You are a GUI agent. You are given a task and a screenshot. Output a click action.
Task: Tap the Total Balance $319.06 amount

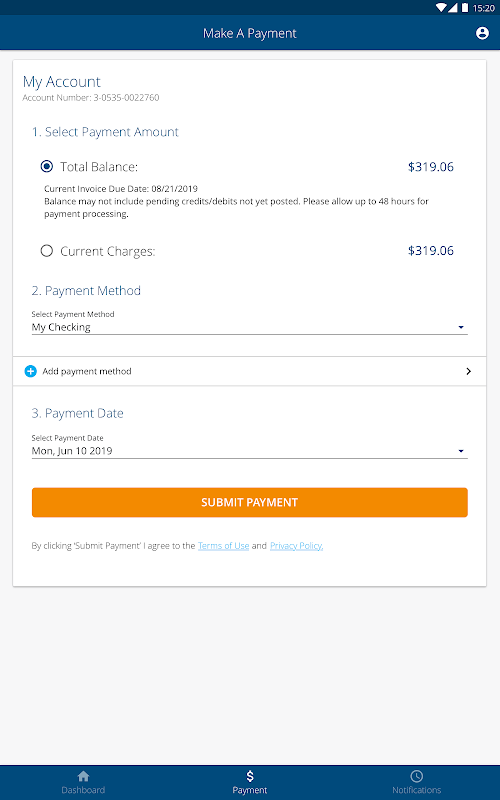(x=431, y=167)
